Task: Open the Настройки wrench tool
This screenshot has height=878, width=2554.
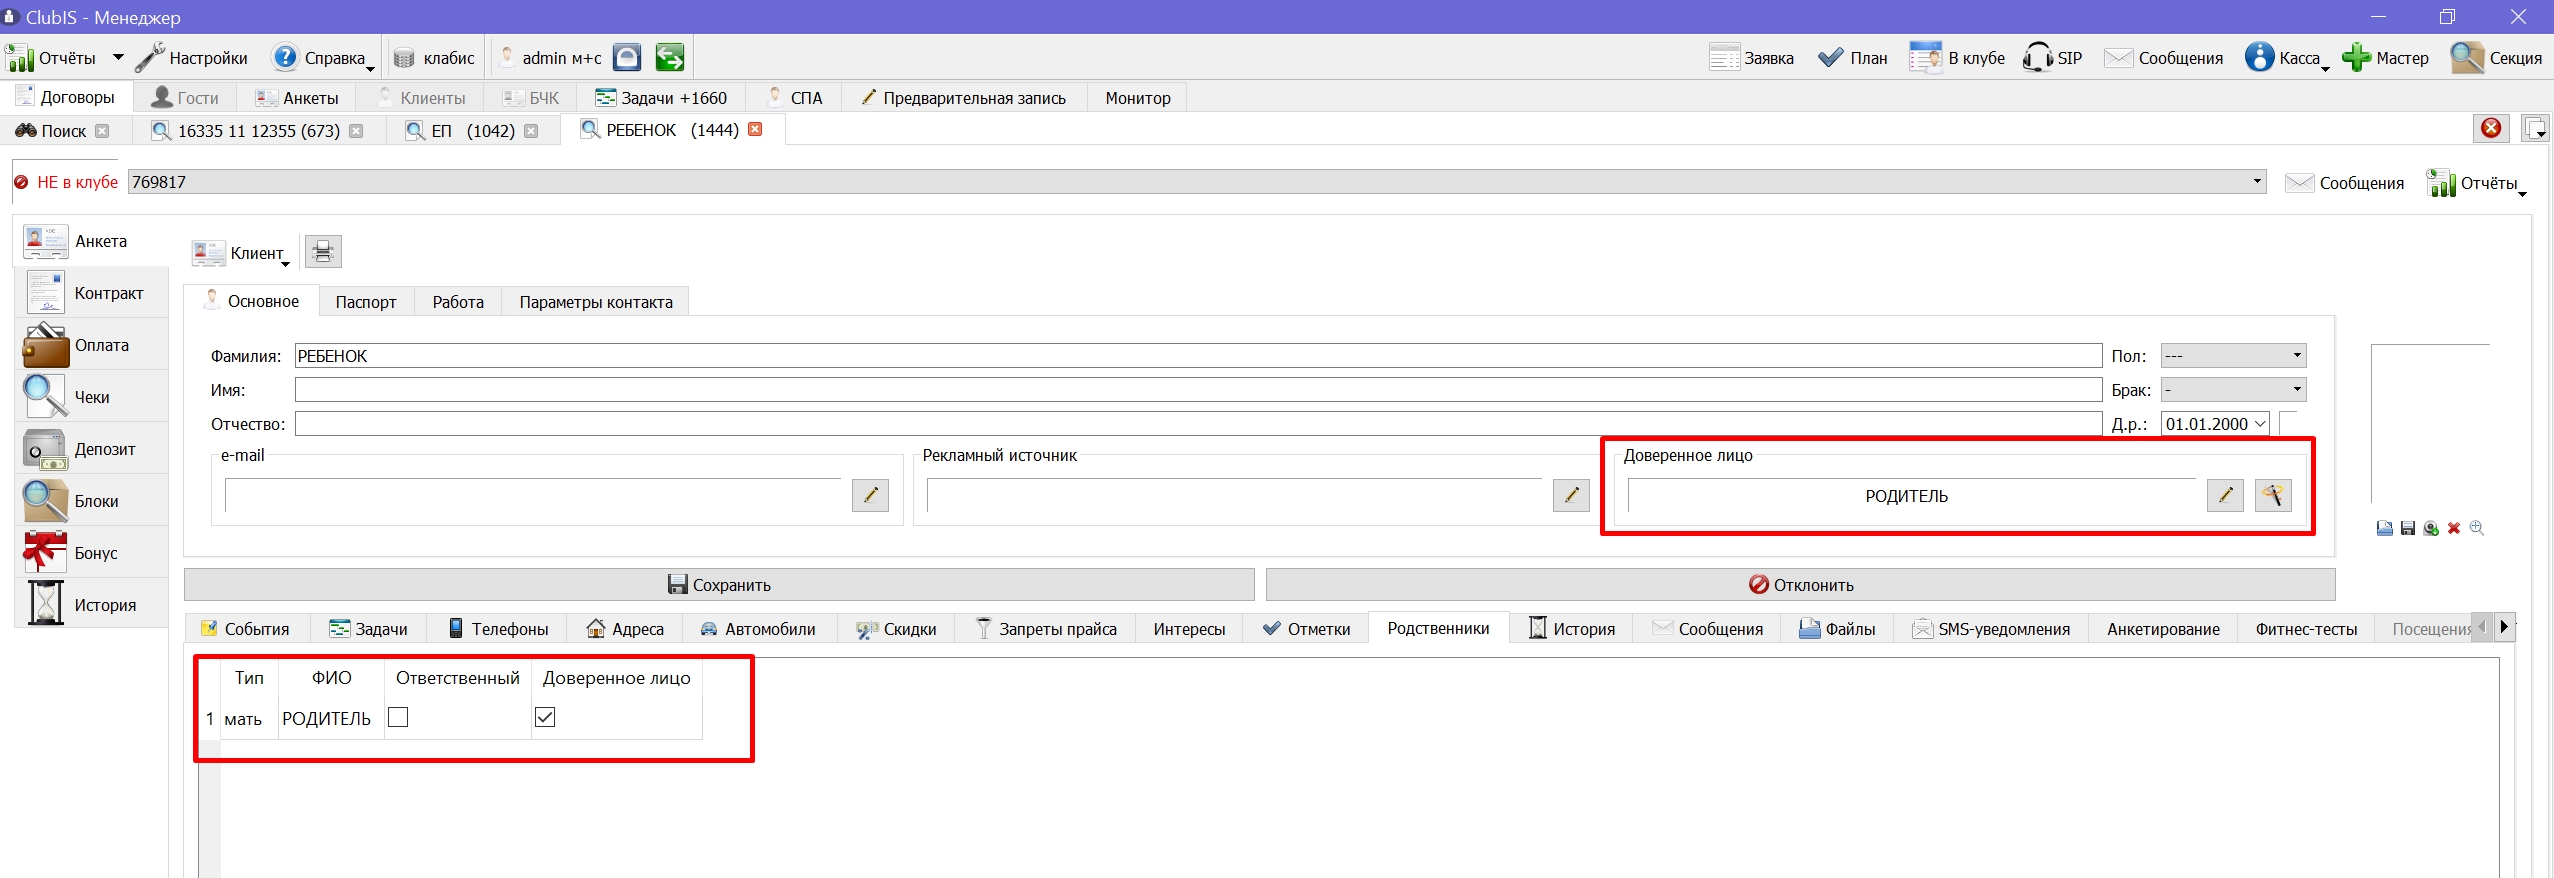Action: point(192,58)
